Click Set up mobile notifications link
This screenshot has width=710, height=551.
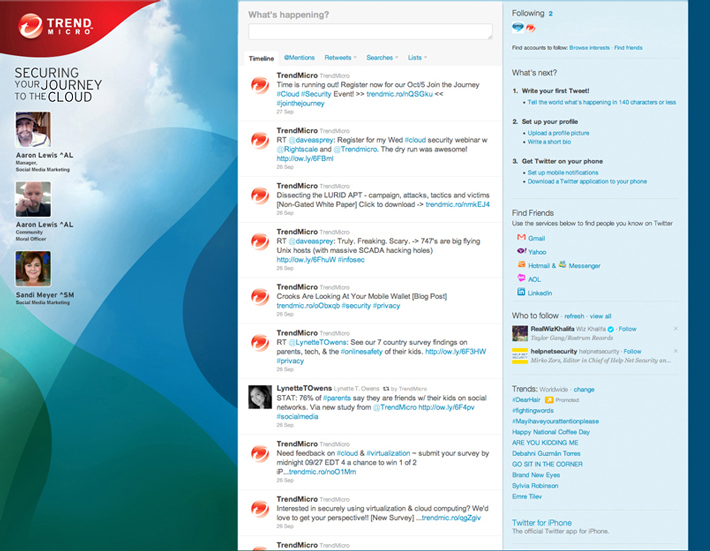tap(563, 172)
